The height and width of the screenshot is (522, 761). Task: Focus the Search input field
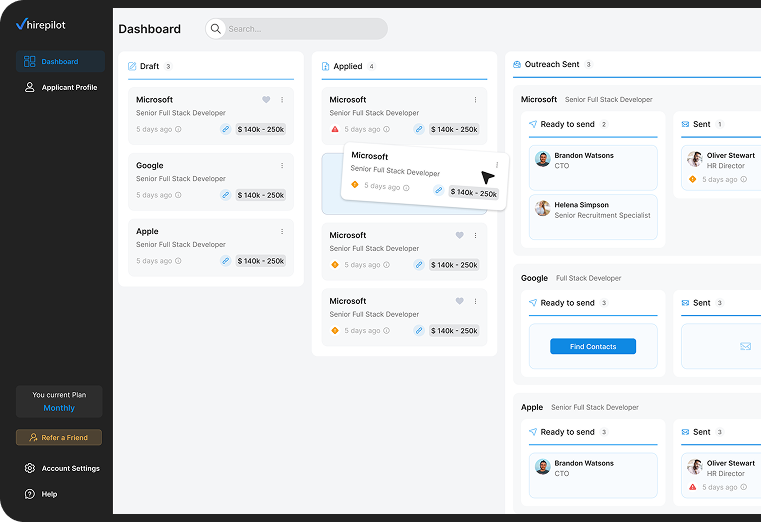click(x=300, y=29)
